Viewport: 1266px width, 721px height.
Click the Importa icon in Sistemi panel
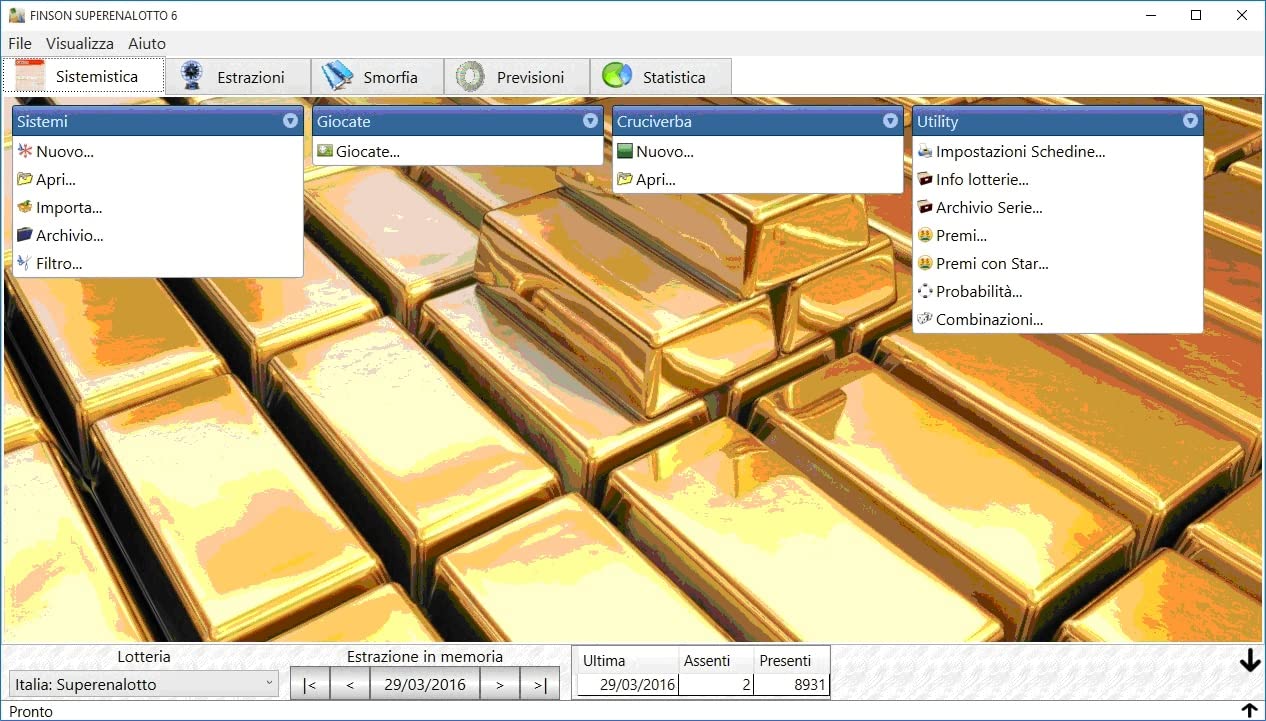click(x=25, y=208)
